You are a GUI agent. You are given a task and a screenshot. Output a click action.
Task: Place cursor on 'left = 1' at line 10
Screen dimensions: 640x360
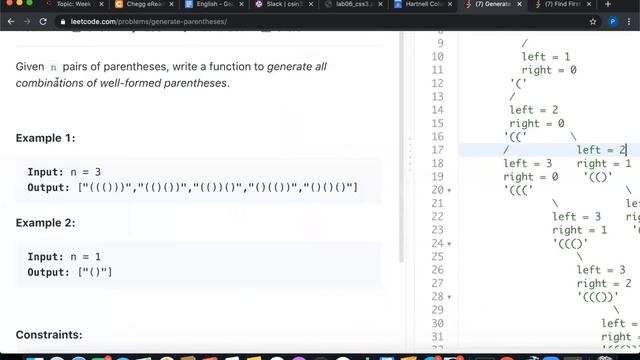point(546,57)
